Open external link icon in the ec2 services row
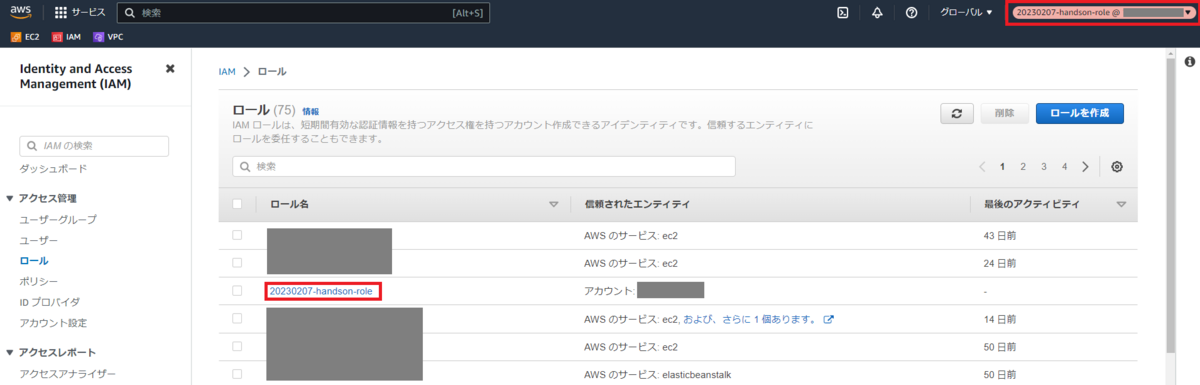Image resolution: width=1200 pixels, height=385 pixels. click(828, 320)
